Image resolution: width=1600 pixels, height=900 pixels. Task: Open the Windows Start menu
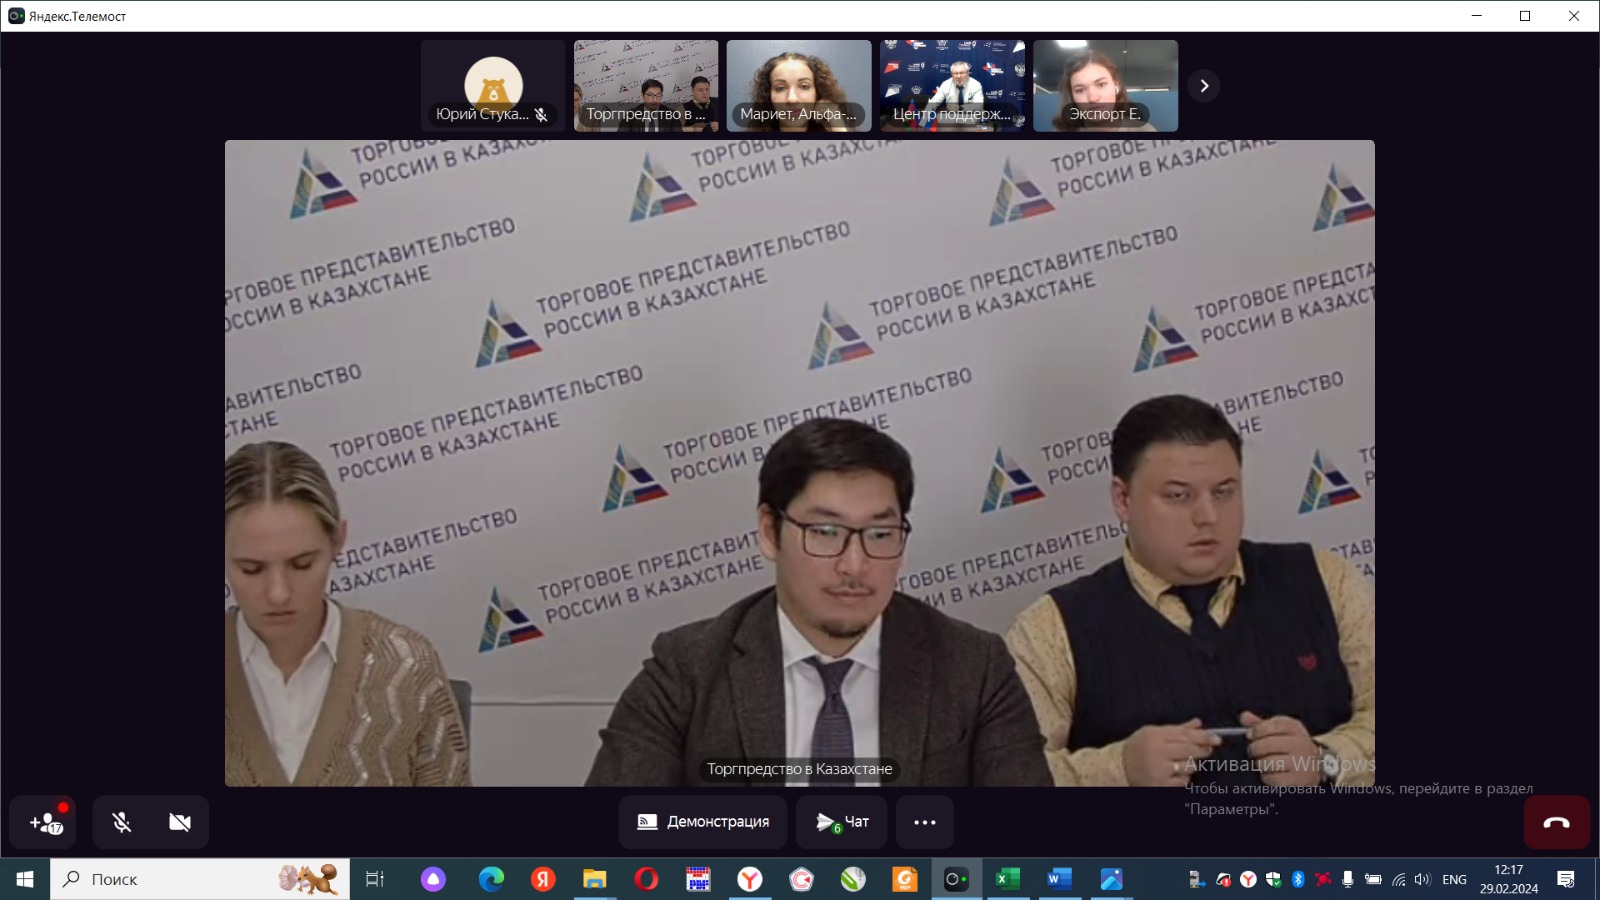[25, 879]
